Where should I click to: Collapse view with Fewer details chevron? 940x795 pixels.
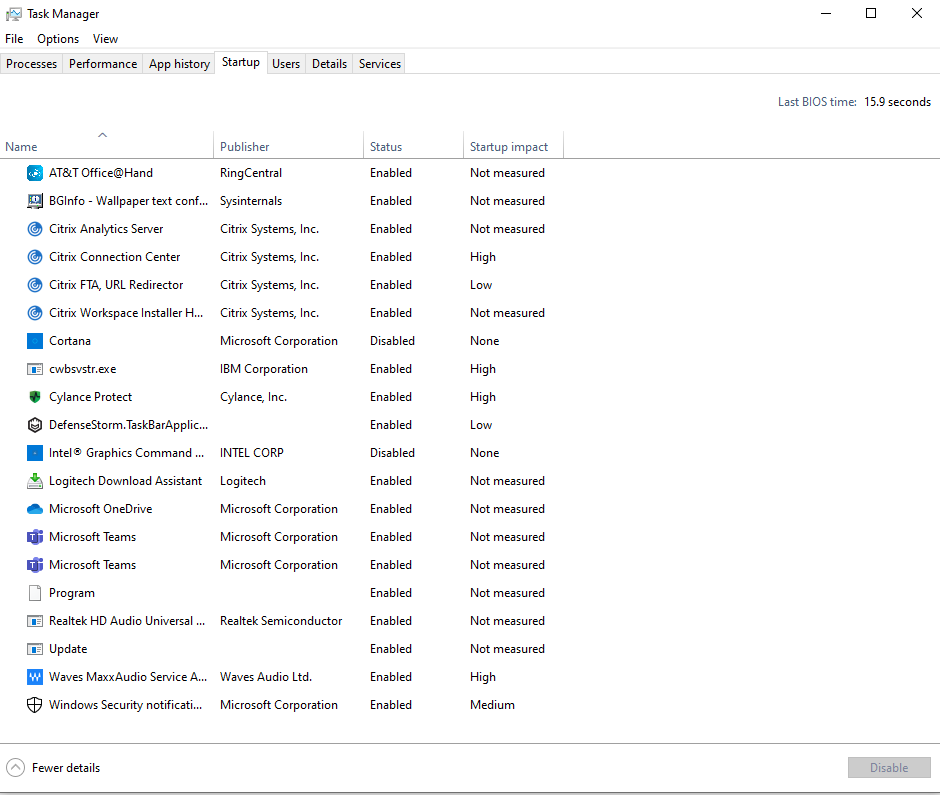point(16,768)
